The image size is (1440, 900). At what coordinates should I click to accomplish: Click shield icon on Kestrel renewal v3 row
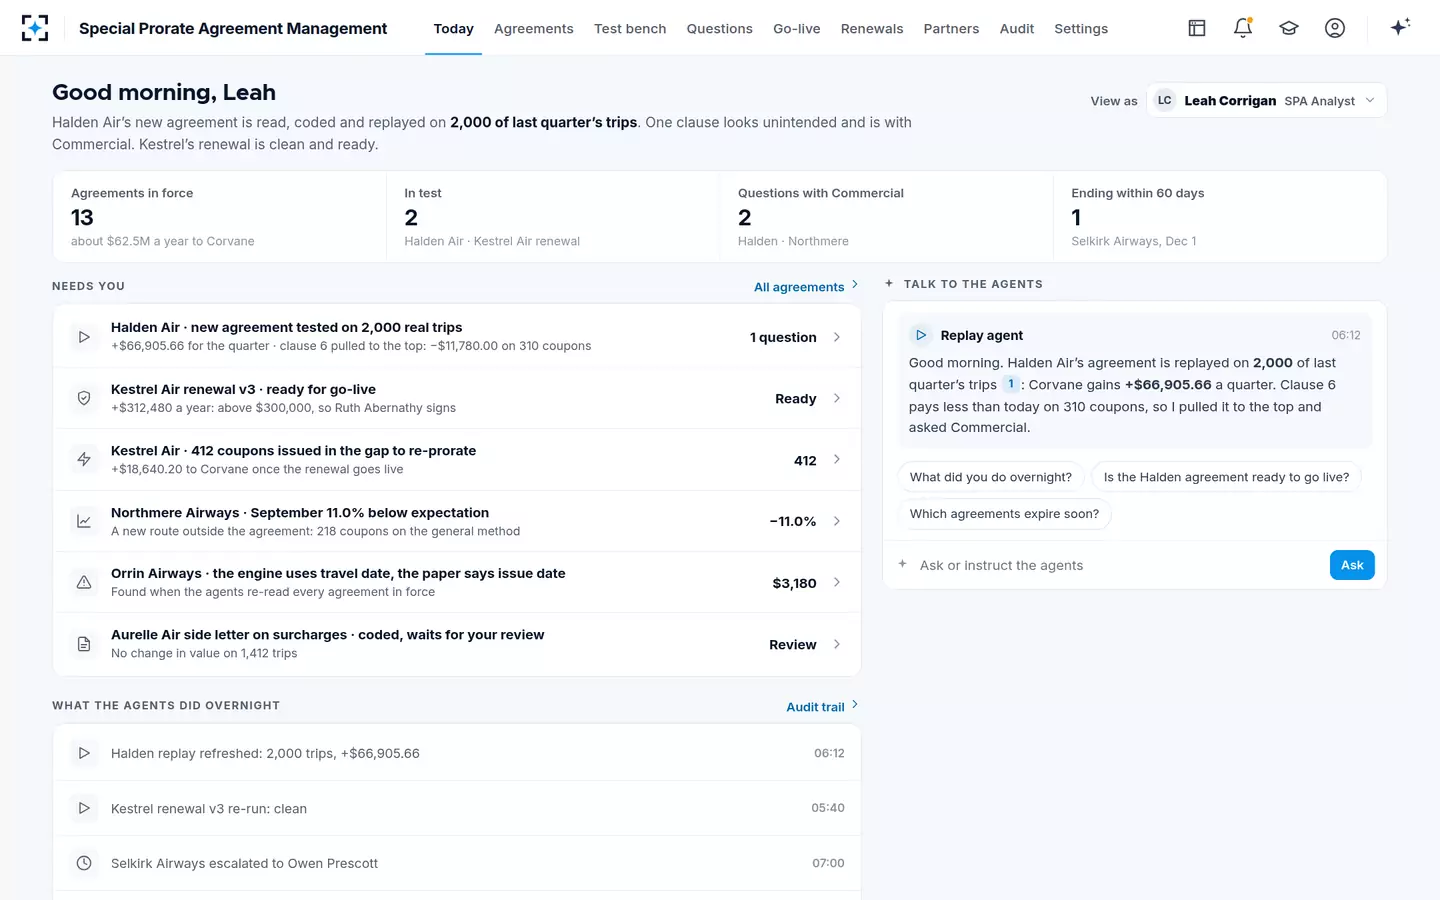(84, 398)
